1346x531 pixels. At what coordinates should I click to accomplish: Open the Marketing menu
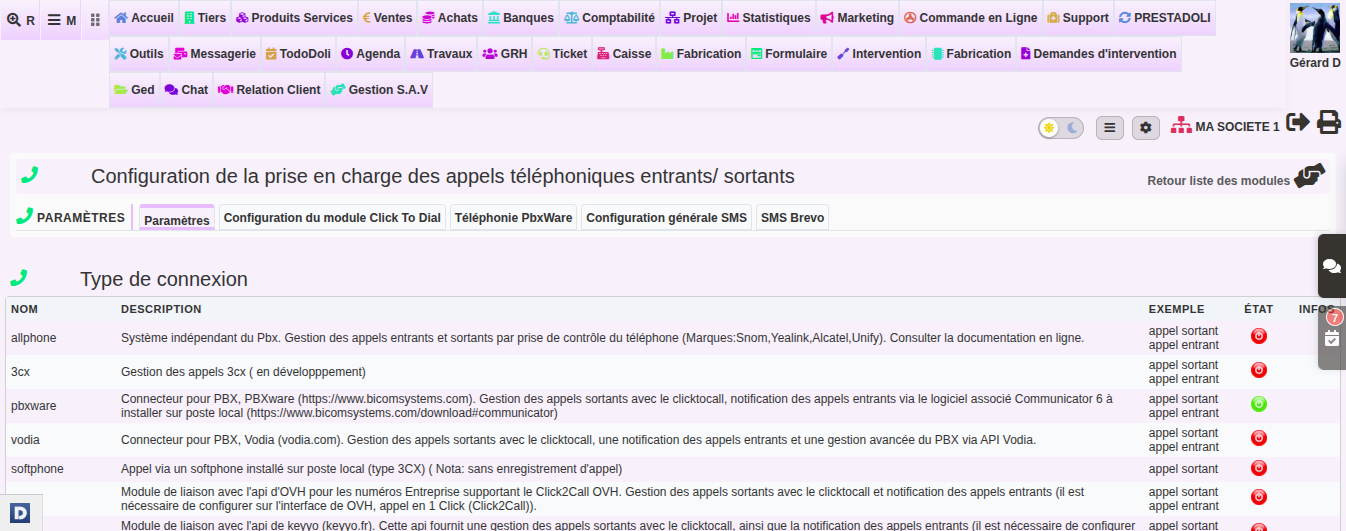tap(857, 18)
